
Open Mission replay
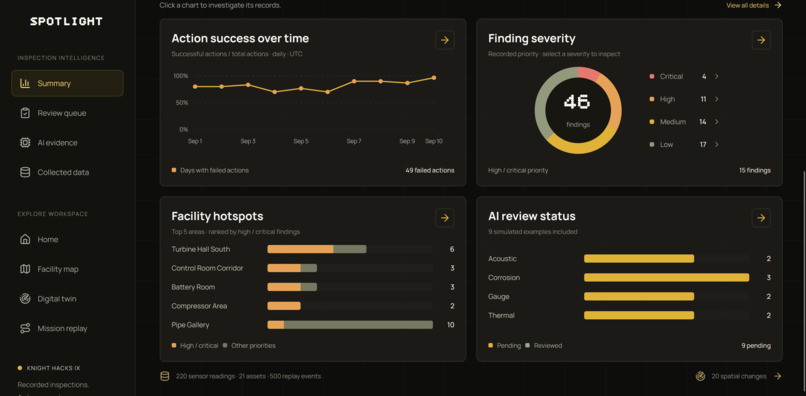[x=67, y=328]
